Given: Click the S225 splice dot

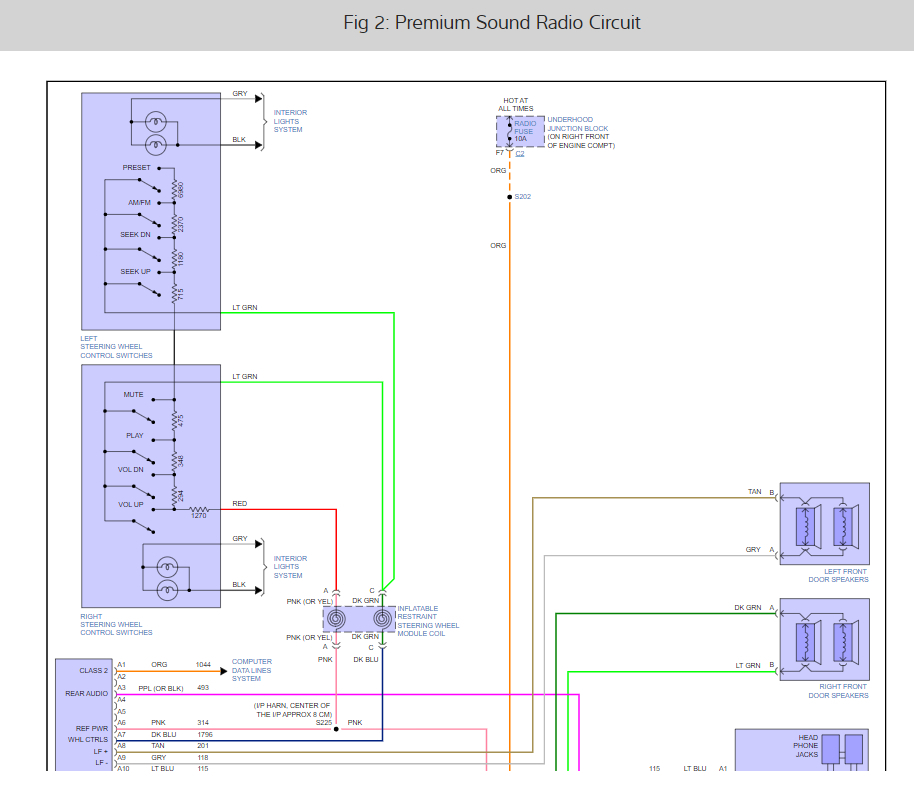Looking at the screenshot, I should click(x=336, y=729).
